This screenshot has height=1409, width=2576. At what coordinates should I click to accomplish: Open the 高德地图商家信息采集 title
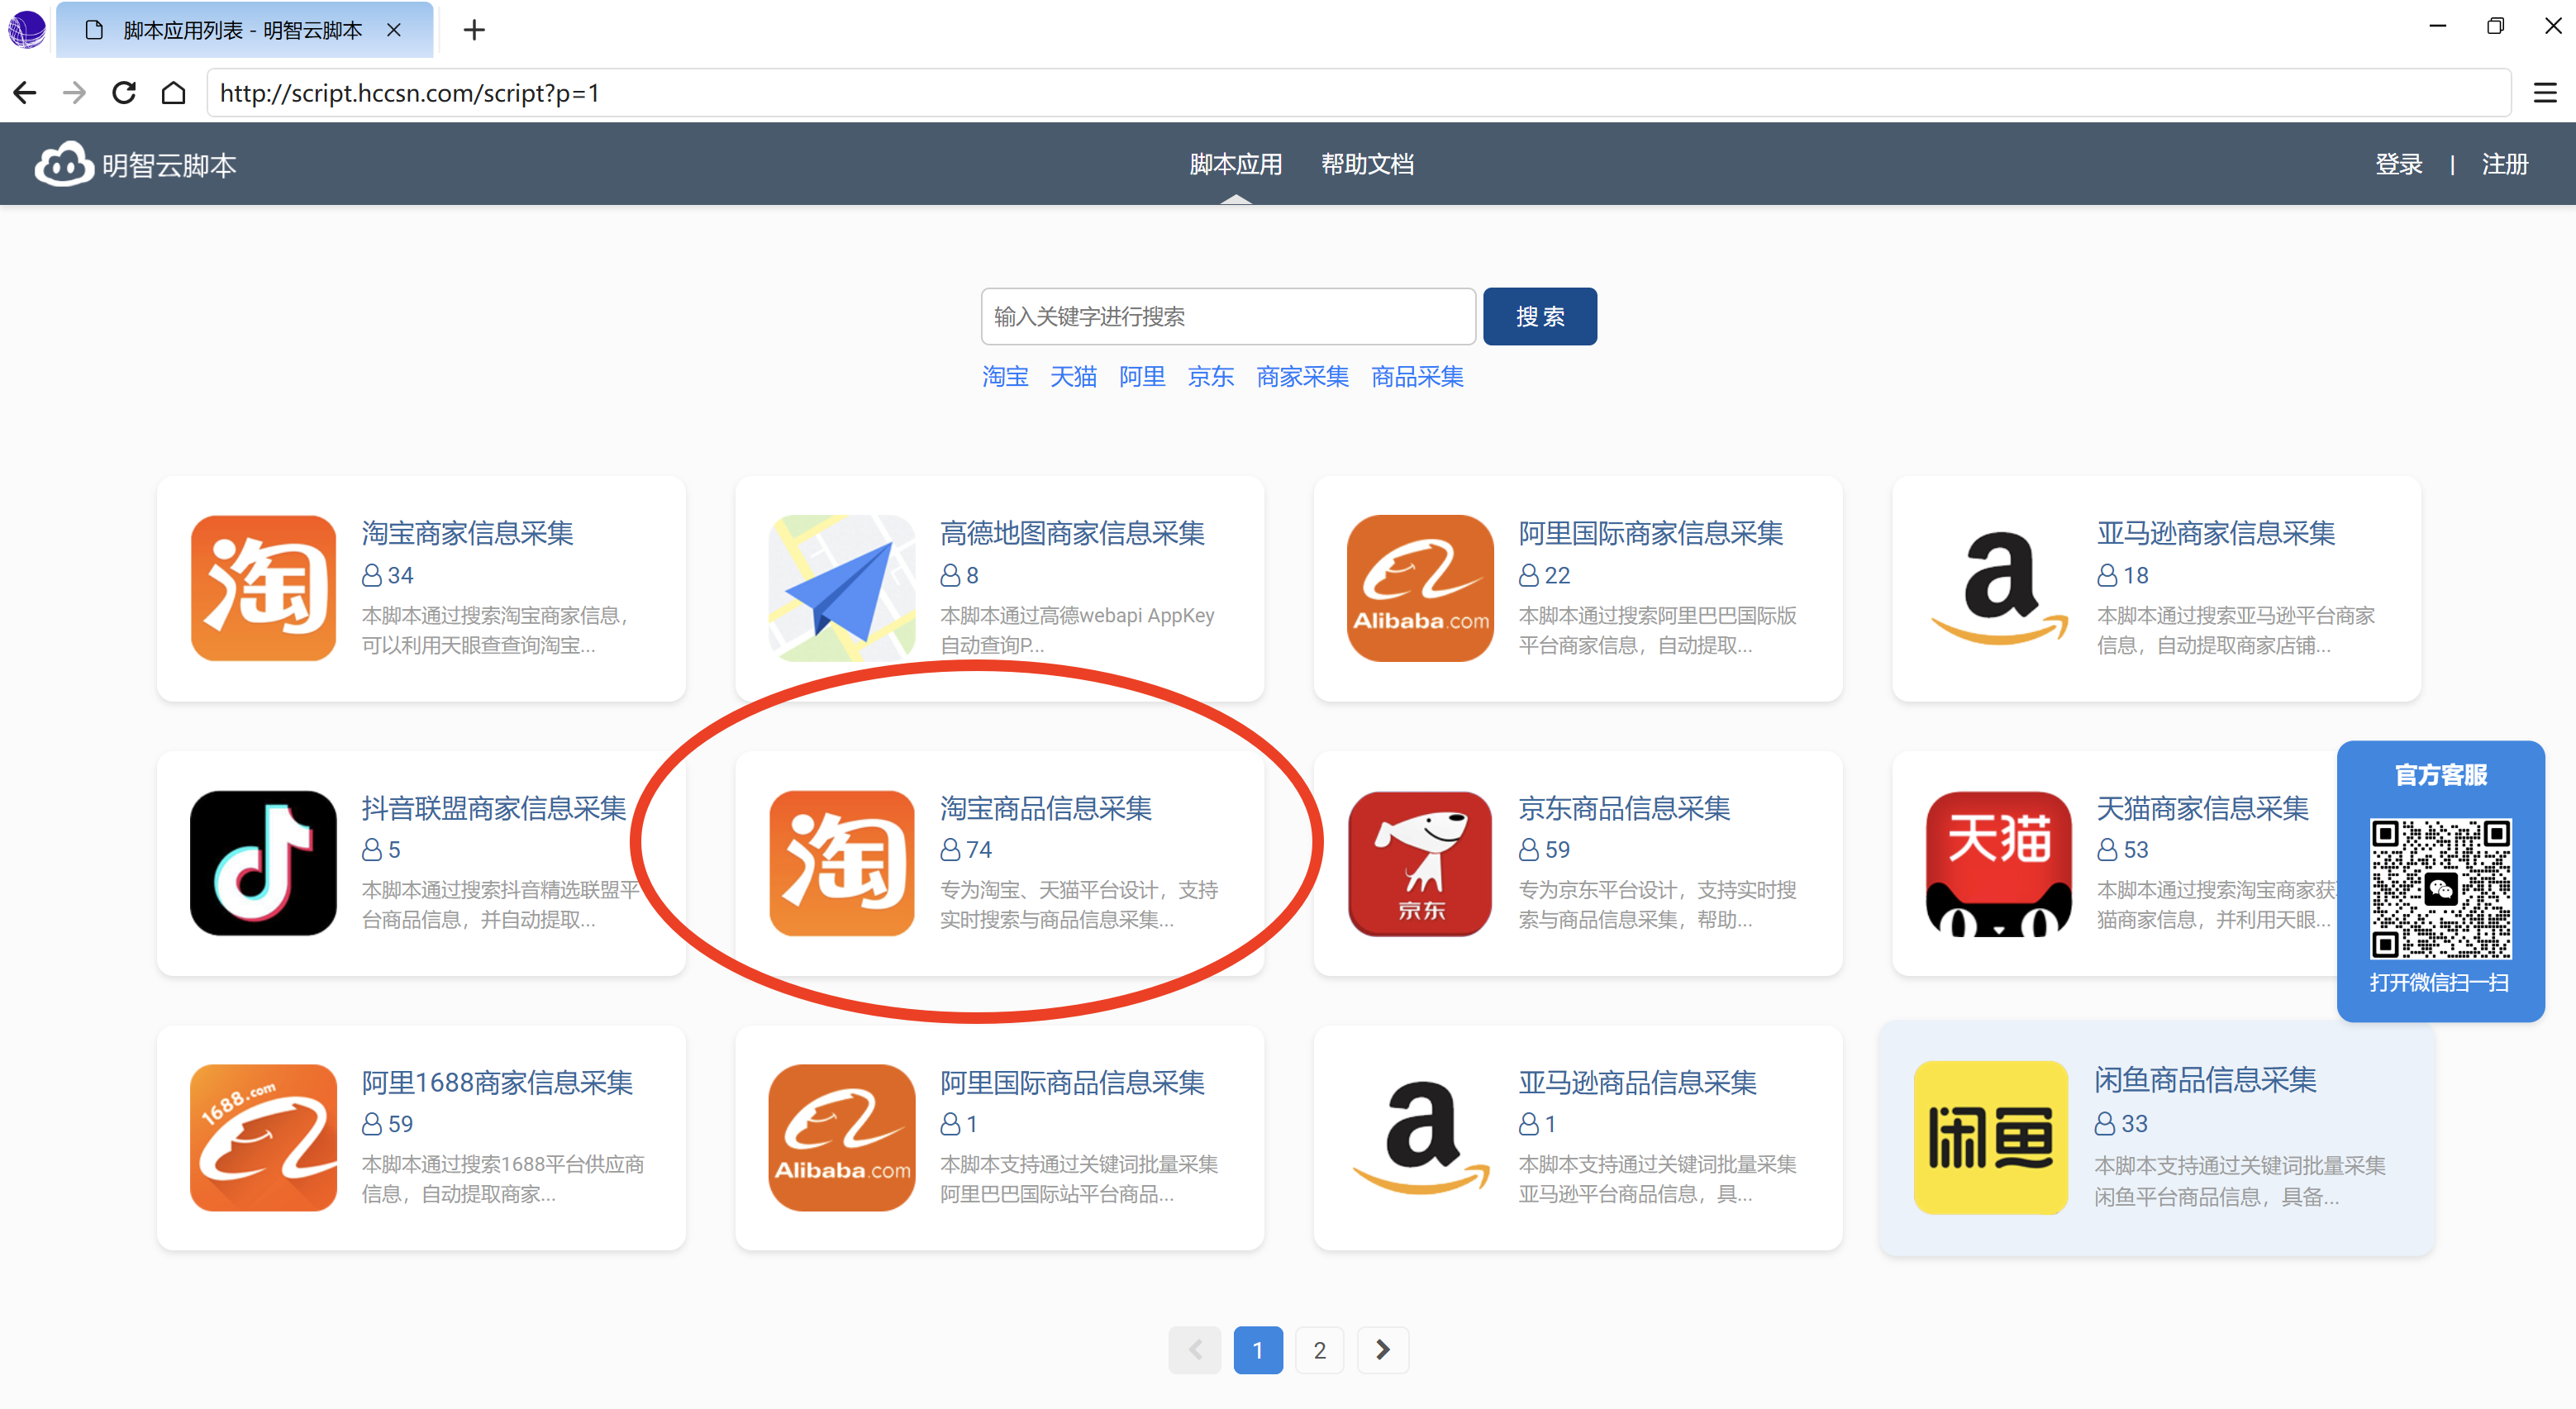[x=1072, y=533]
